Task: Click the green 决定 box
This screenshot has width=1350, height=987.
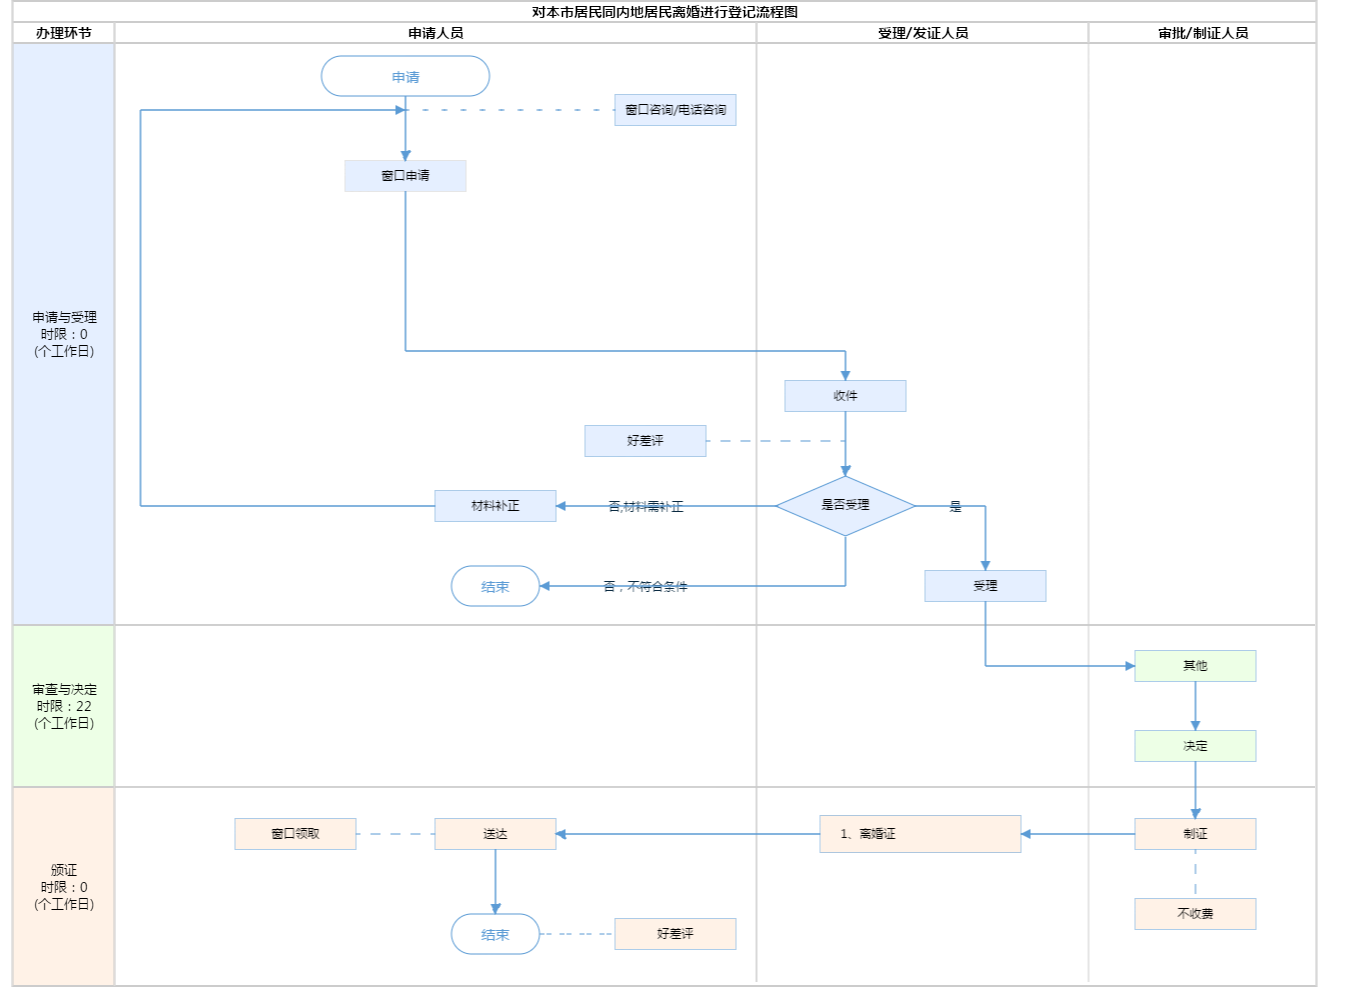Action: pyautogui.click(x=1195, y=746)
